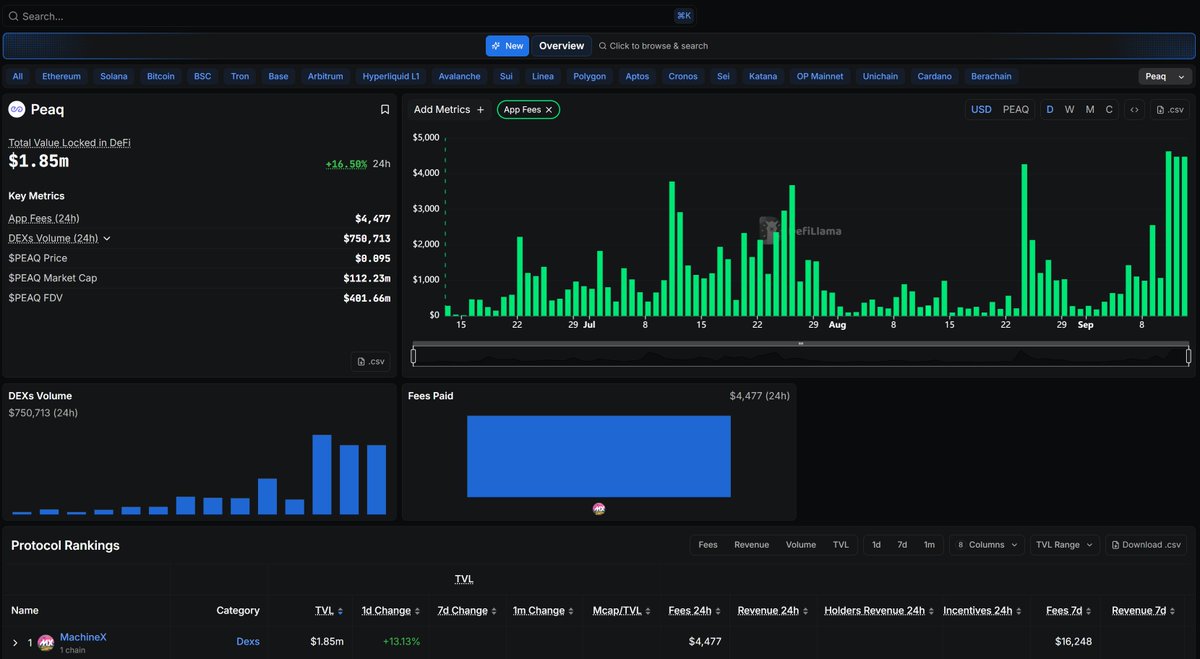Show the Volume columns in Protocol Rankings

coord(801,545)
